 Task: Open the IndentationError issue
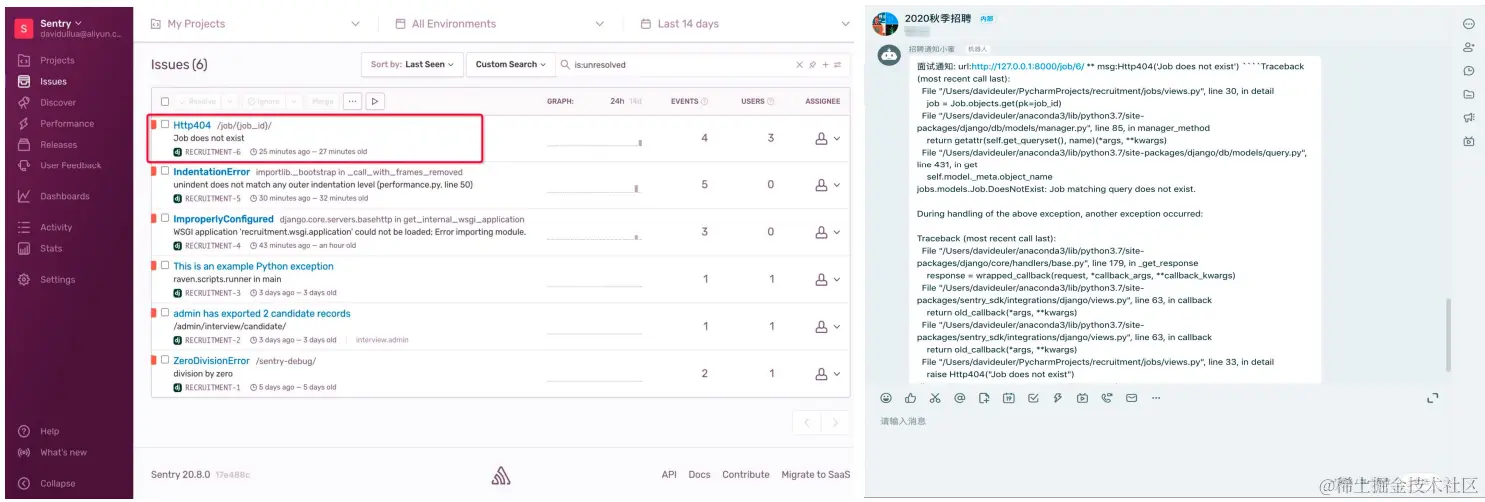(x=211, y=172)
